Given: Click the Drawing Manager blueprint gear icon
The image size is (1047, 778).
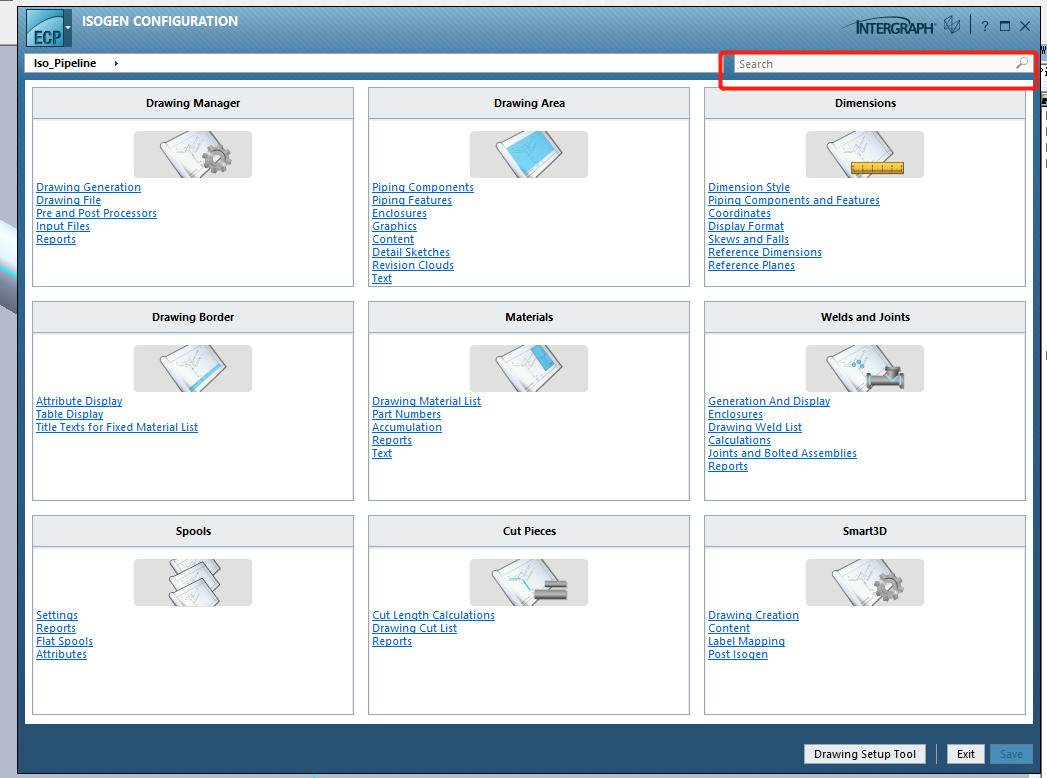Looking at the screenshot, I should 193,154.
